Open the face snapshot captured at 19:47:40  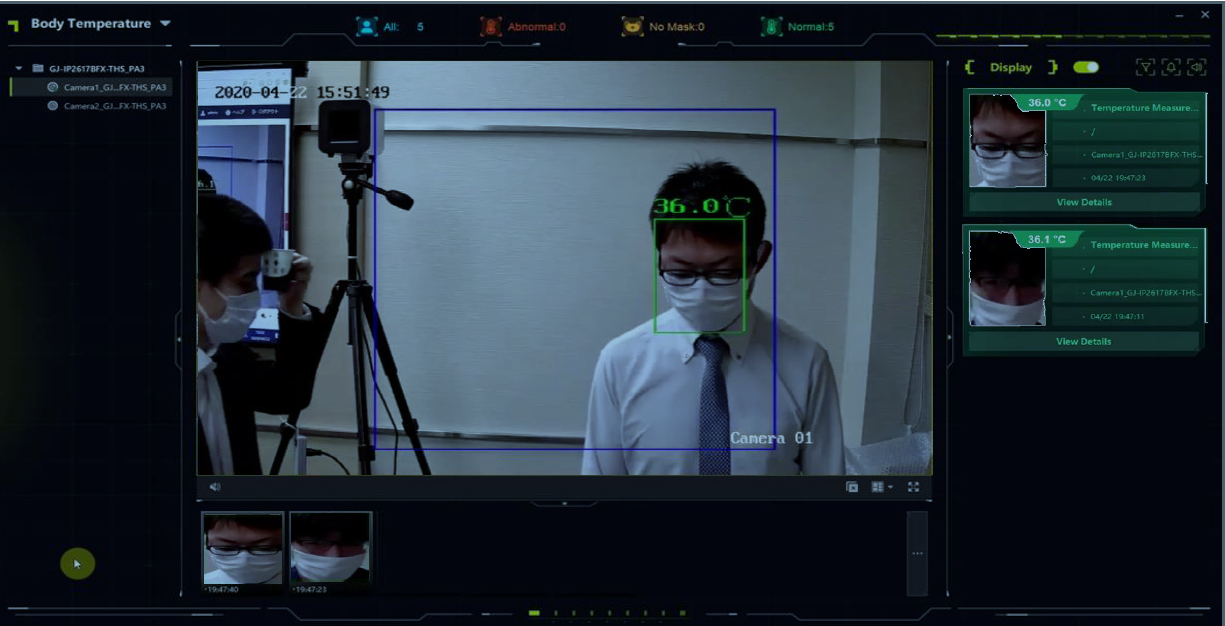click(x=243, y=548)
